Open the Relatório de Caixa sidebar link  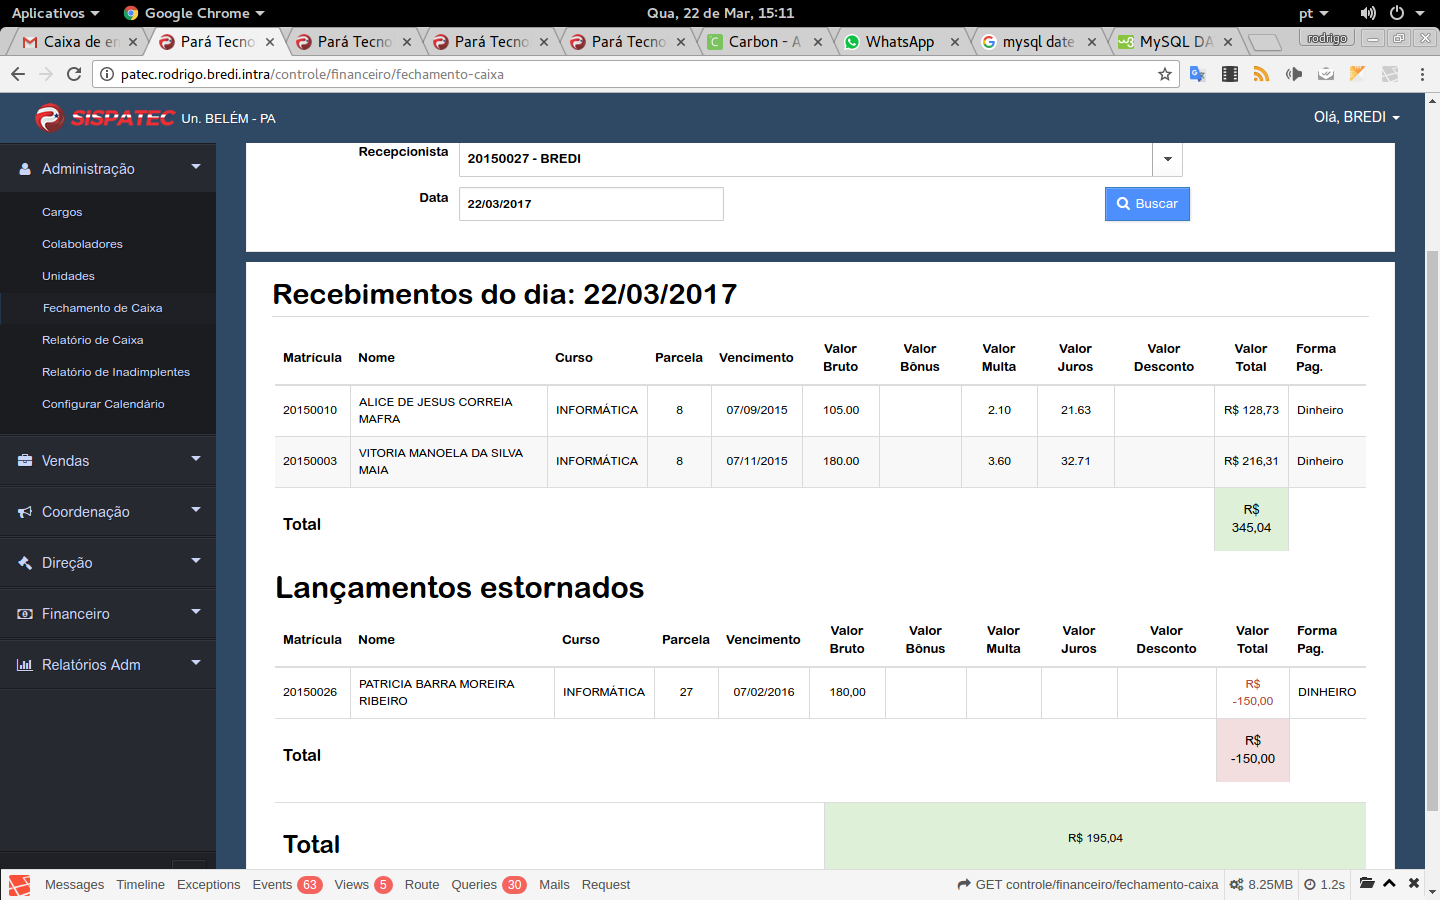[92, 340]
